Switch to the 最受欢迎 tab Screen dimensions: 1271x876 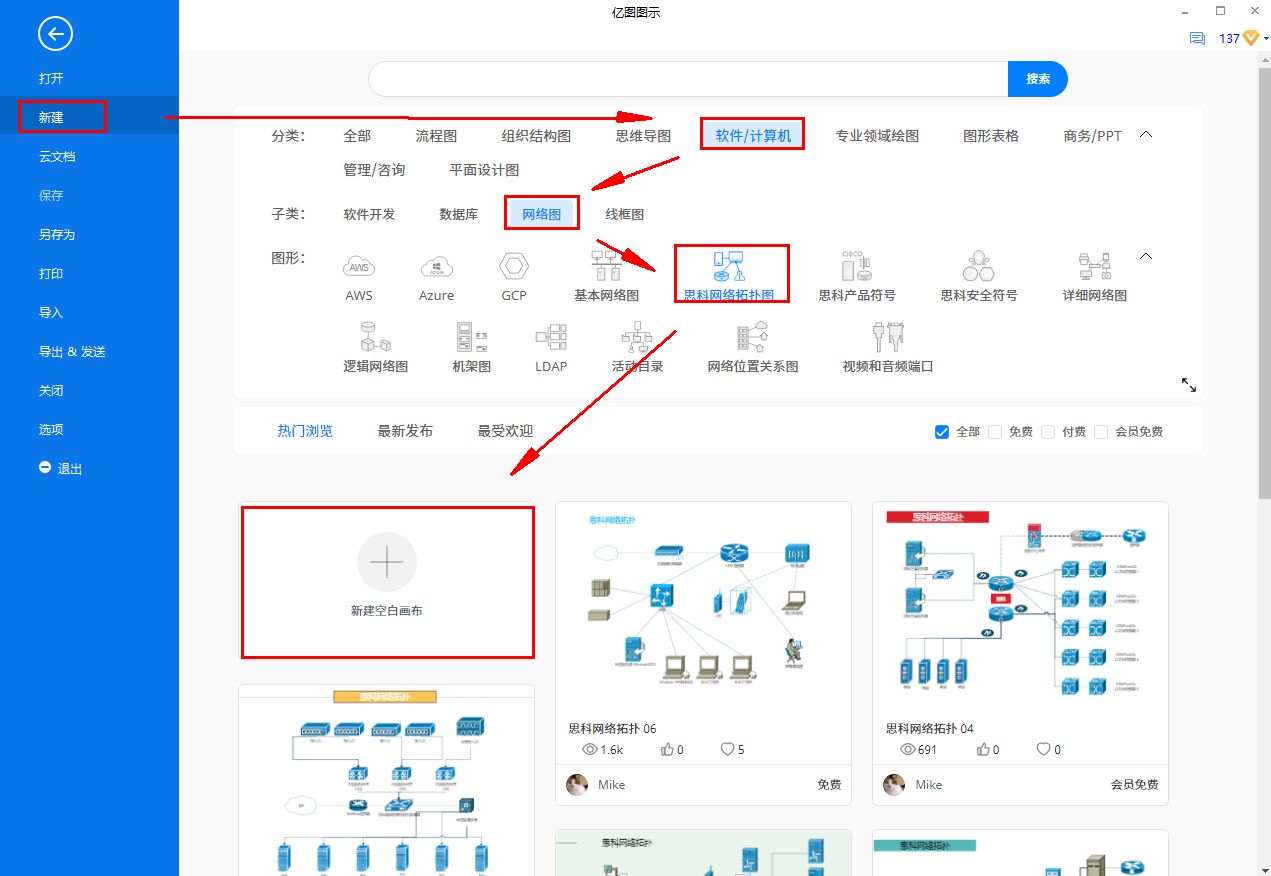click(505, 431)
